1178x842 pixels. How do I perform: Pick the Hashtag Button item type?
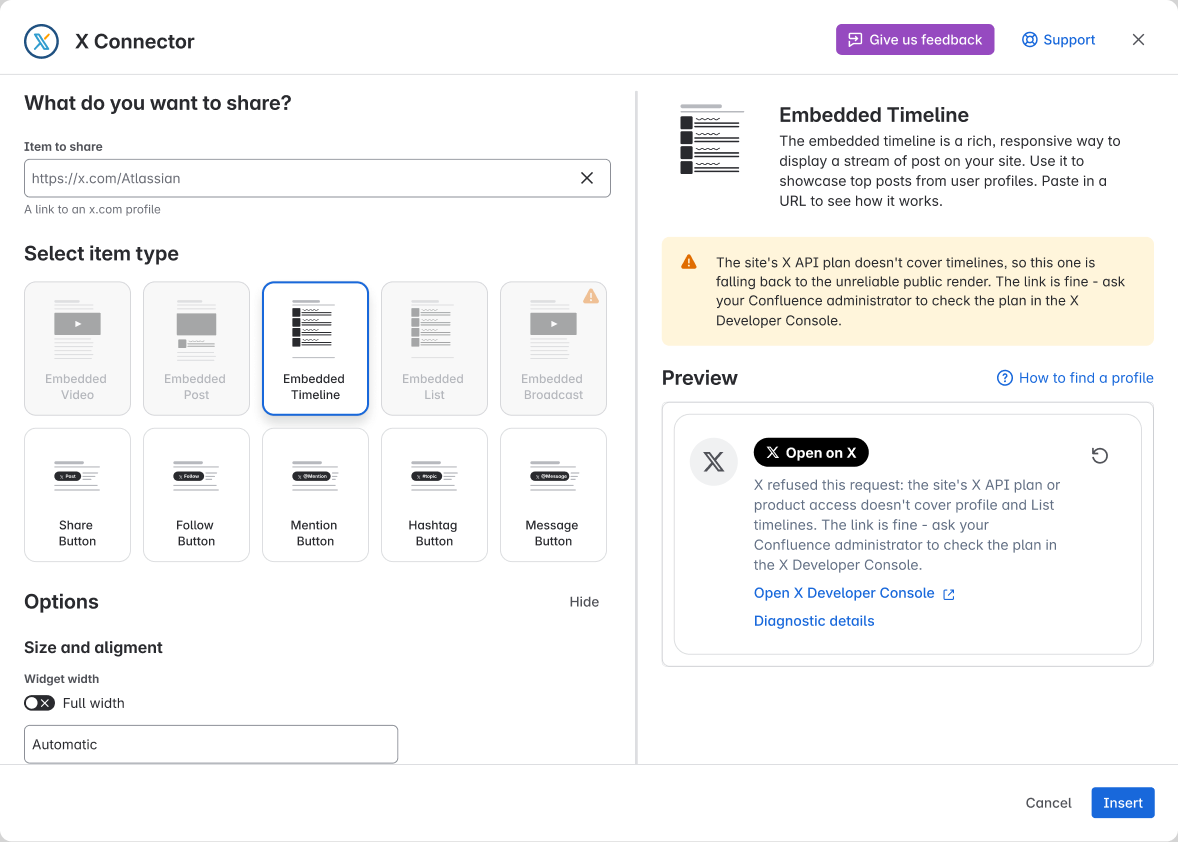pos(434,495)
